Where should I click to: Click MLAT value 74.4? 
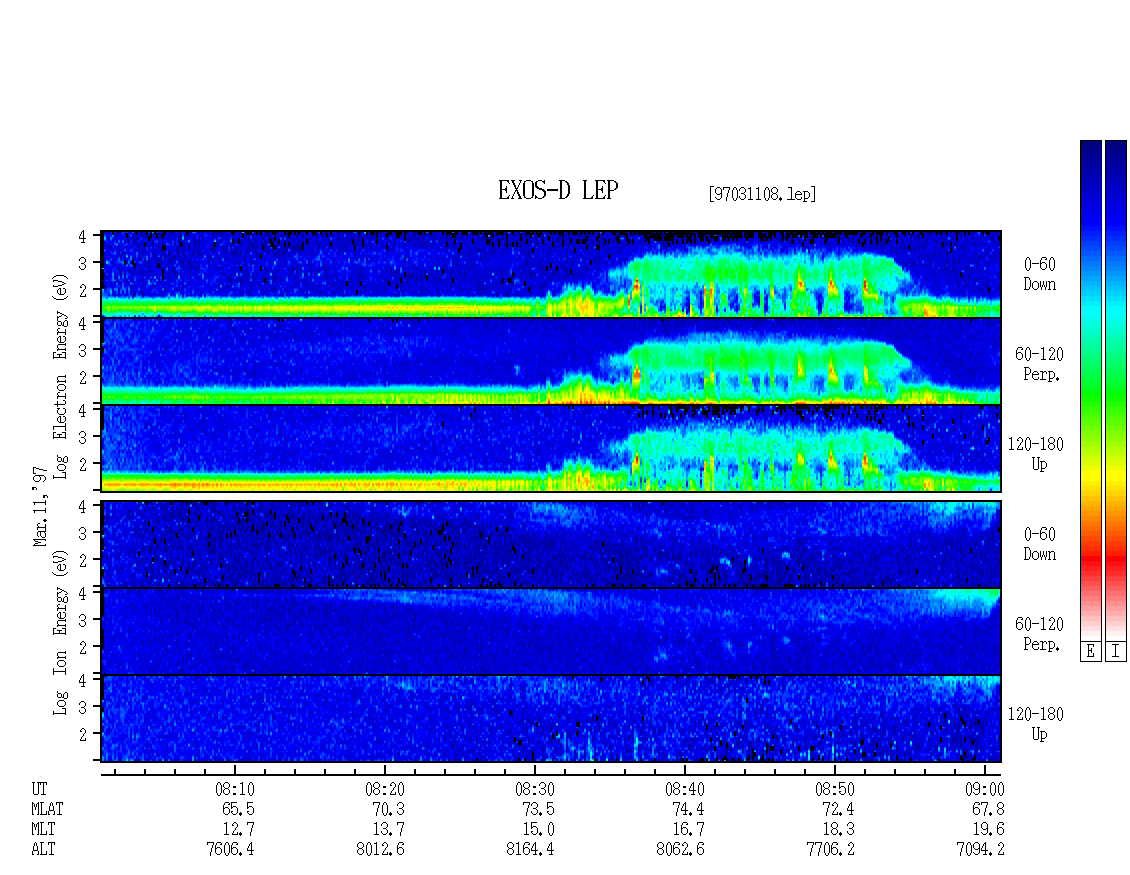coord(688,809)
